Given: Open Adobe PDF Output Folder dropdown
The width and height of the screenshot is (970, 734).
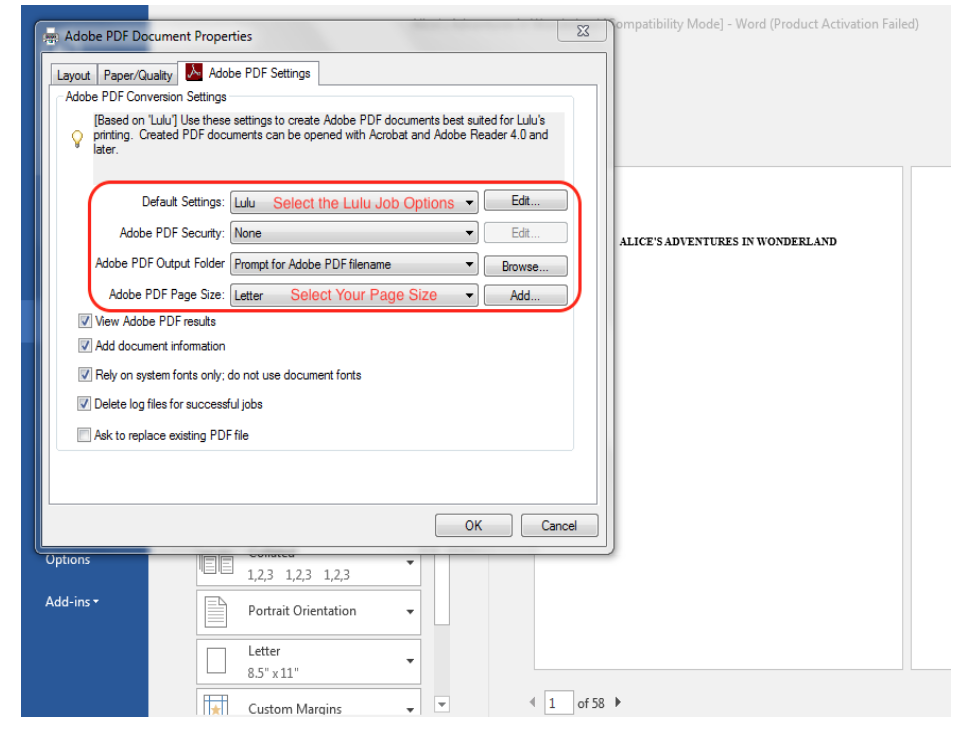Looking at the screenshot, I should (354, 264).
